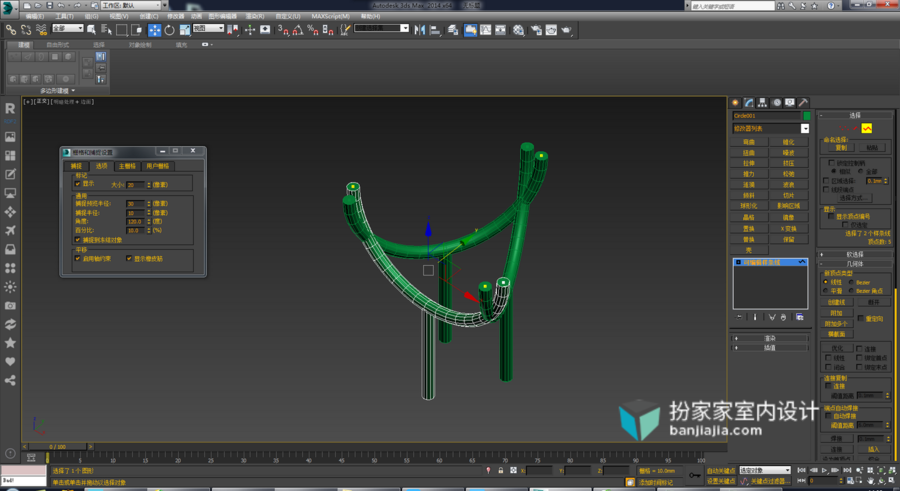Switch to 主栅格 tab in snap dialog

(x=127, y=166)
